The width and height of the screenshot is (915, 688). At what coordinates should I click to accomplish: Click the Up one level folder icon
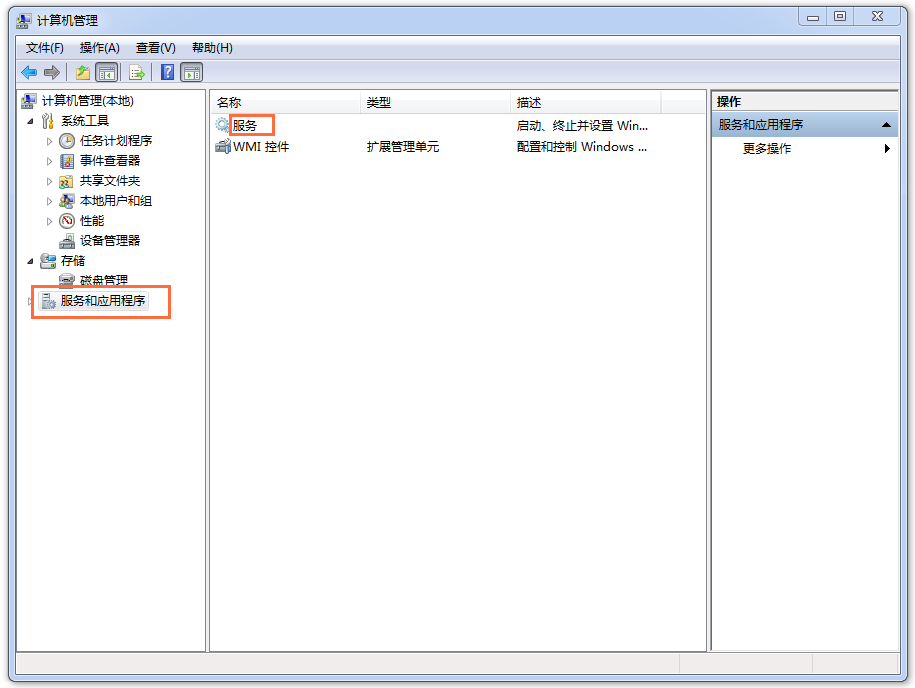pyautogui.click(x=83, y=72)
